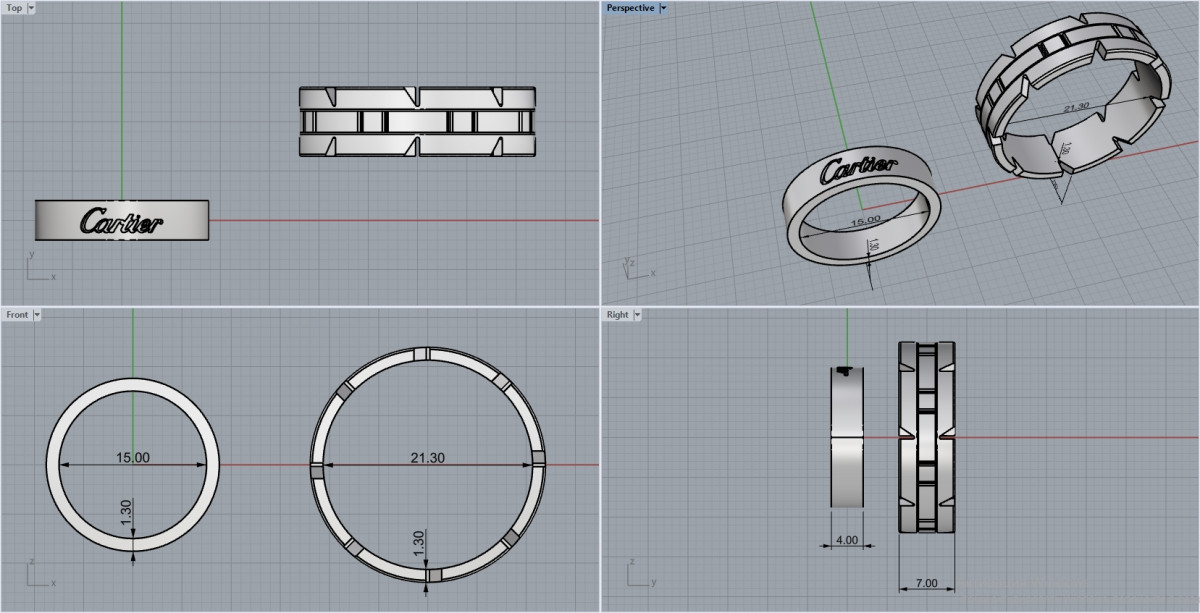Screen dimensions: 1200x613
Task: Activate the Perspective viewport title
Action: click(630, 8)
